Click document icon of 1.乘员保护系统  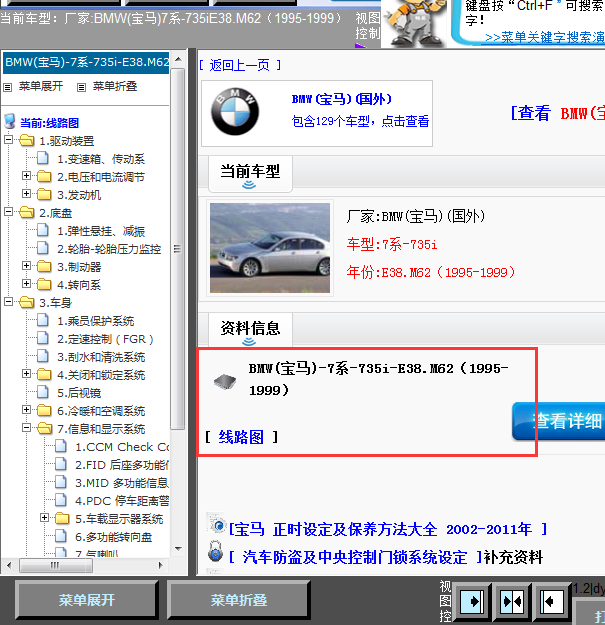tap(43, 320)
